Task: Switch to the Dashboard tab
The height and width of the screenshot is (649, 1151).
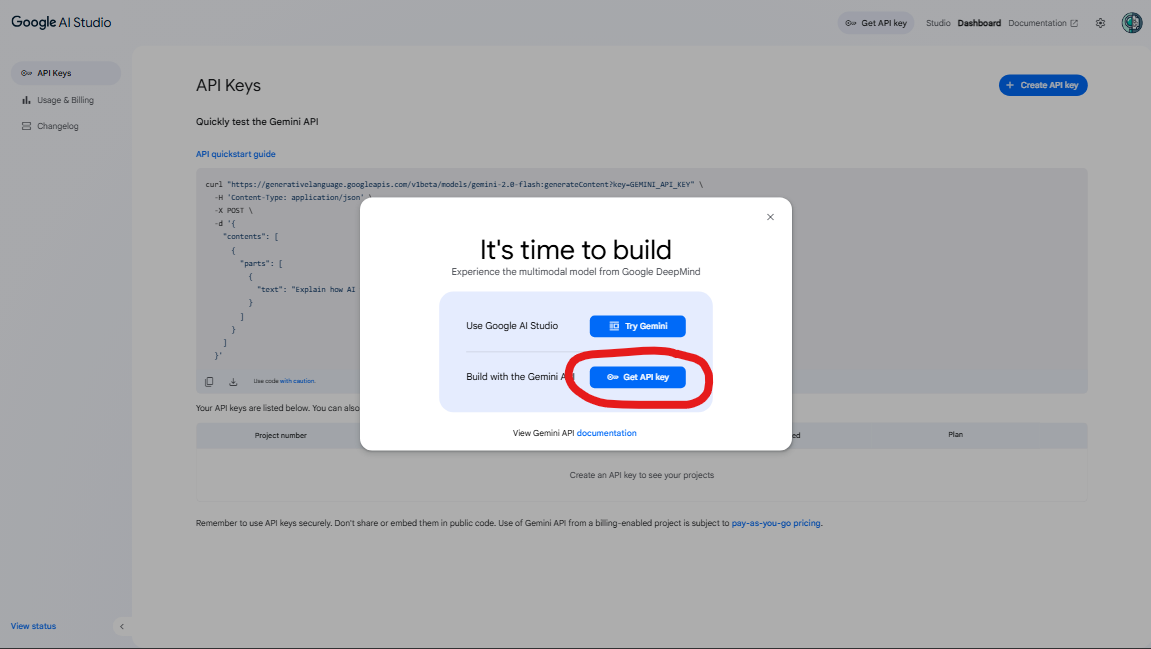Action: click(x=978, y=23)
